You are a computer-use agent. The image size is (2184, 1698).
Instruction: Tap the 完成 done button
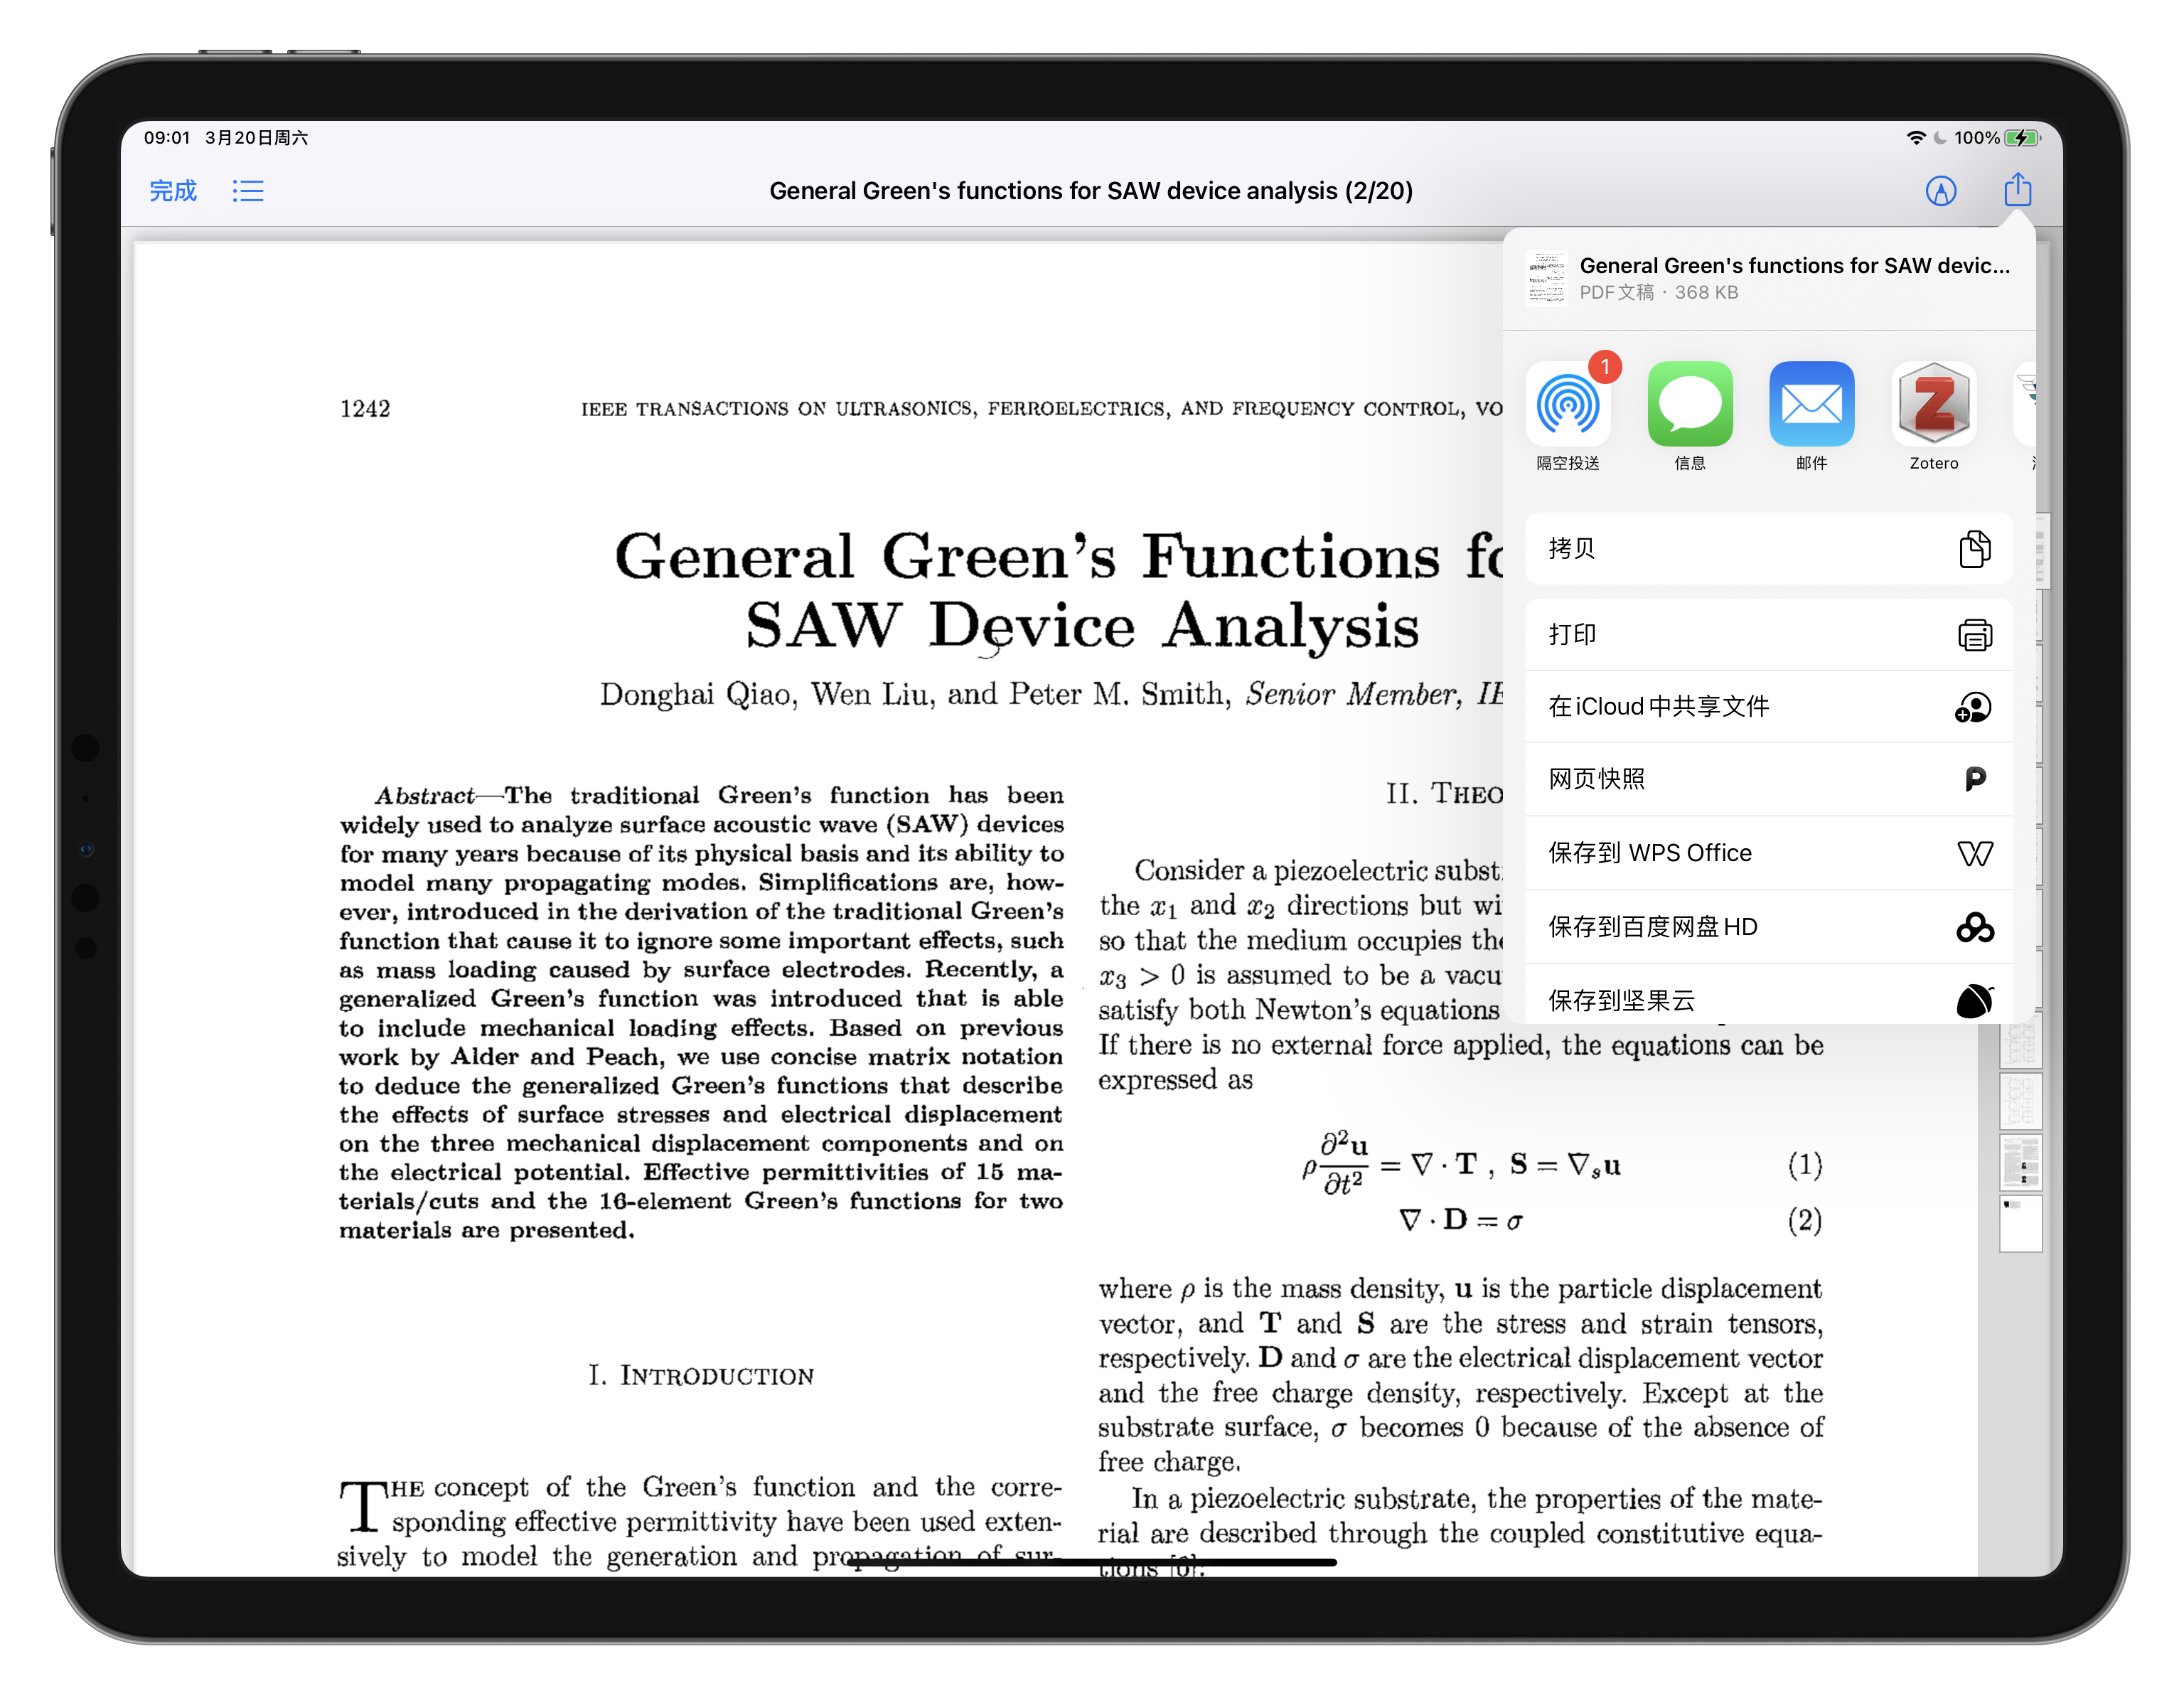(173, 191)
